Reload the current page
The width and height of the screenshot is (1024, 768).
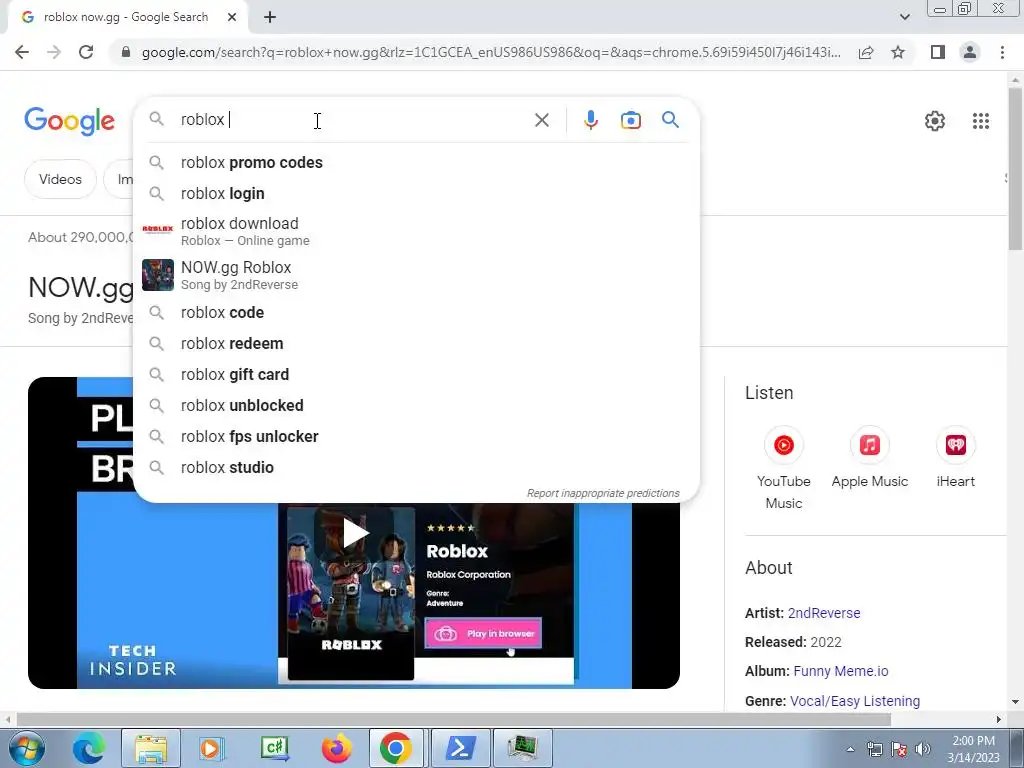86,52
